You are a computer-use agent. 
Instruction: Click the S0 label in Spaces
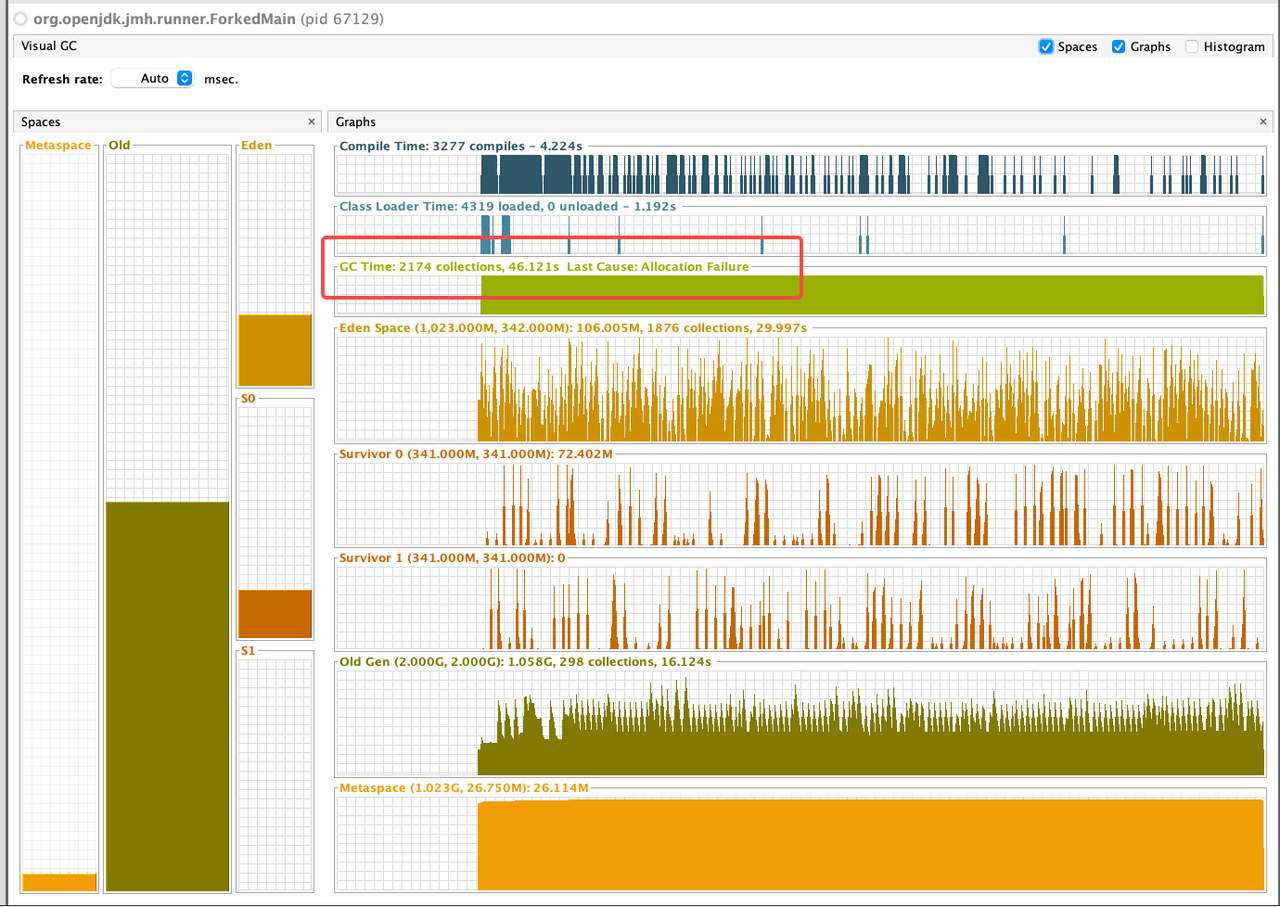[x=249, y=398]
